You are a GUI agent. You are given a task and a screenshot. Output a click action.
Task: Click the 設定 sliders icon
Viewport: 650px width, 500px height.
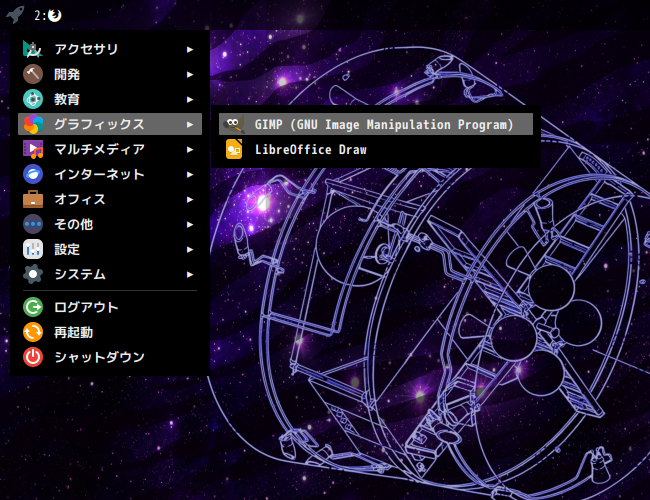(x=33, y=249)
